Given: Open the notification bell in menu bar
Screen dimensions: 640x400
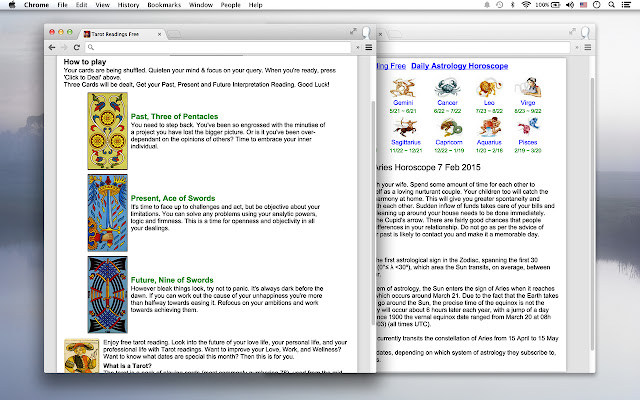Looking at the screenshot, I should pyautogui.click(x=487, y=5).
